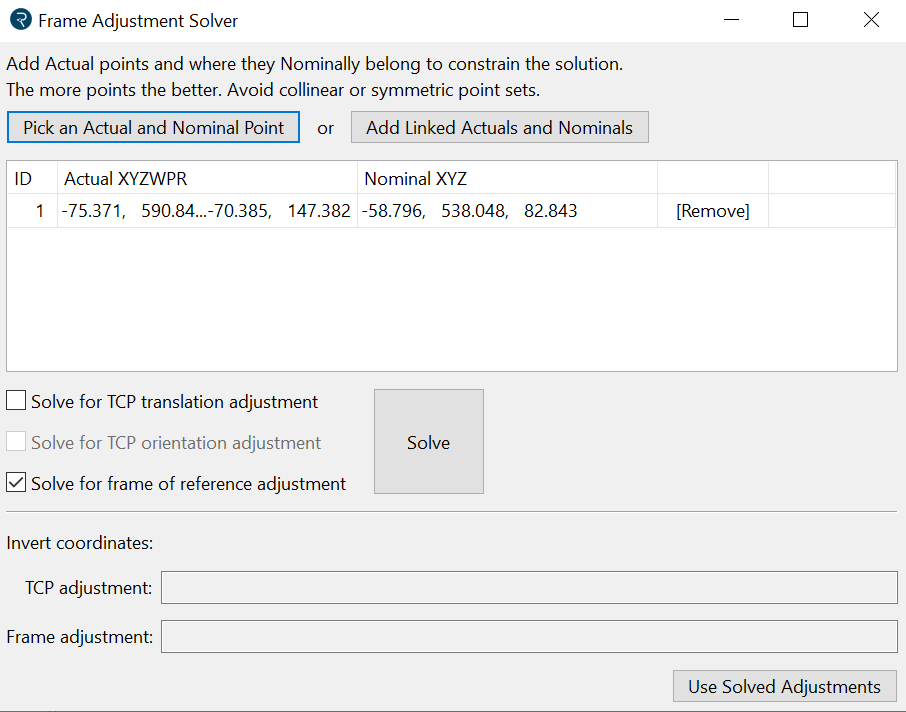906x712 pixels.
Task: Toggle Solve for TCP orientation adjustment
Action: click(17, 443)
